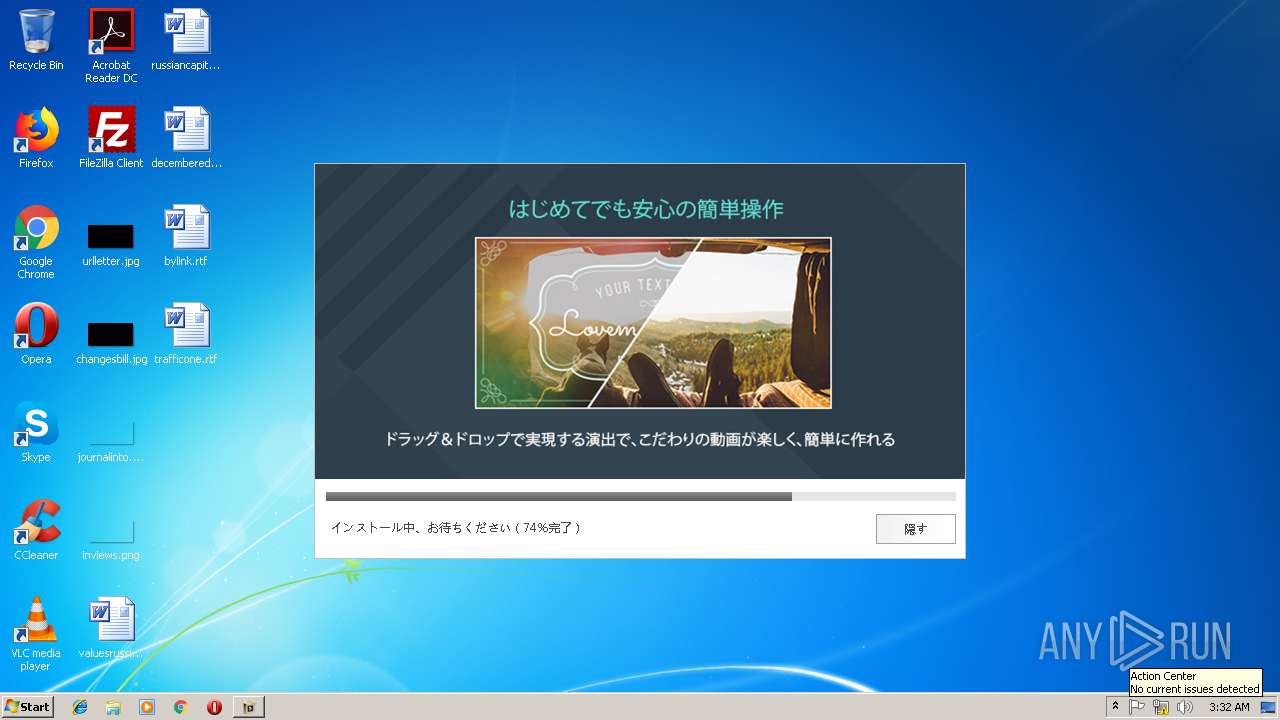Open Internet Explorer from taskbar

click(80, 707)
